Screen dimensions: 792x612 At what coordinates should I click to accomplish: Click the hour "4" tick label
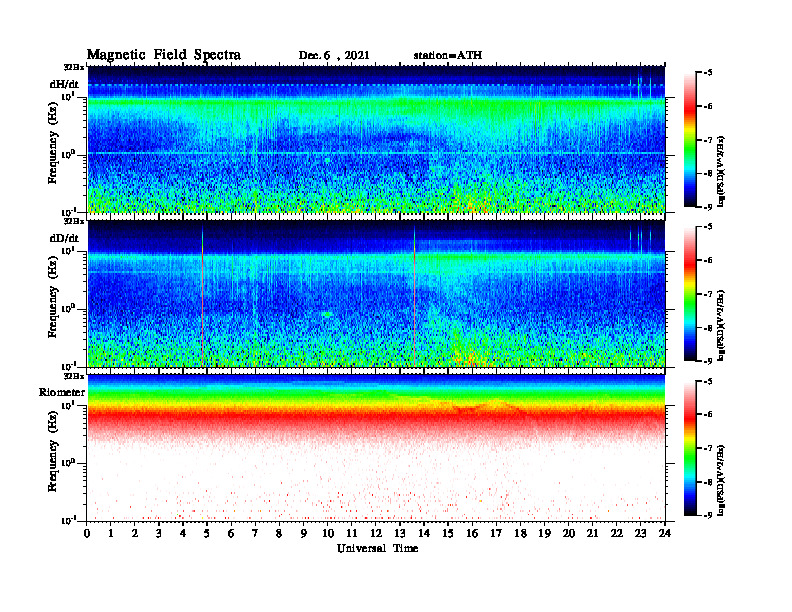[183, 534]
